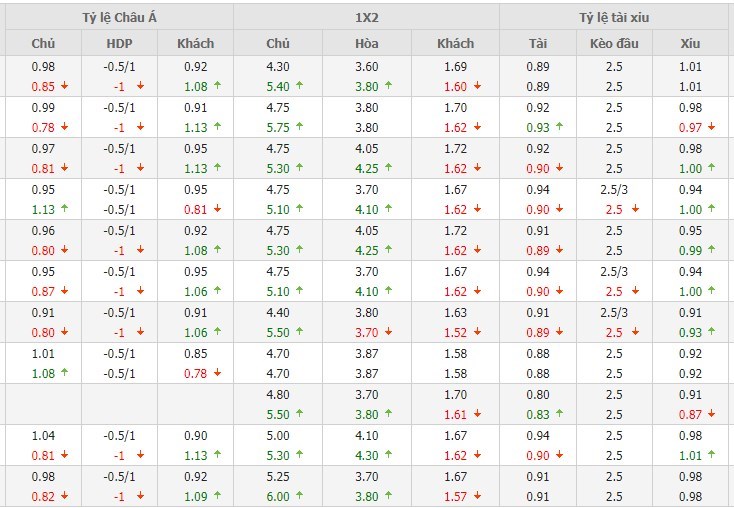Click the green up arrow beside 0.83
Screen dimensions: 734x508
coord(559,414)
